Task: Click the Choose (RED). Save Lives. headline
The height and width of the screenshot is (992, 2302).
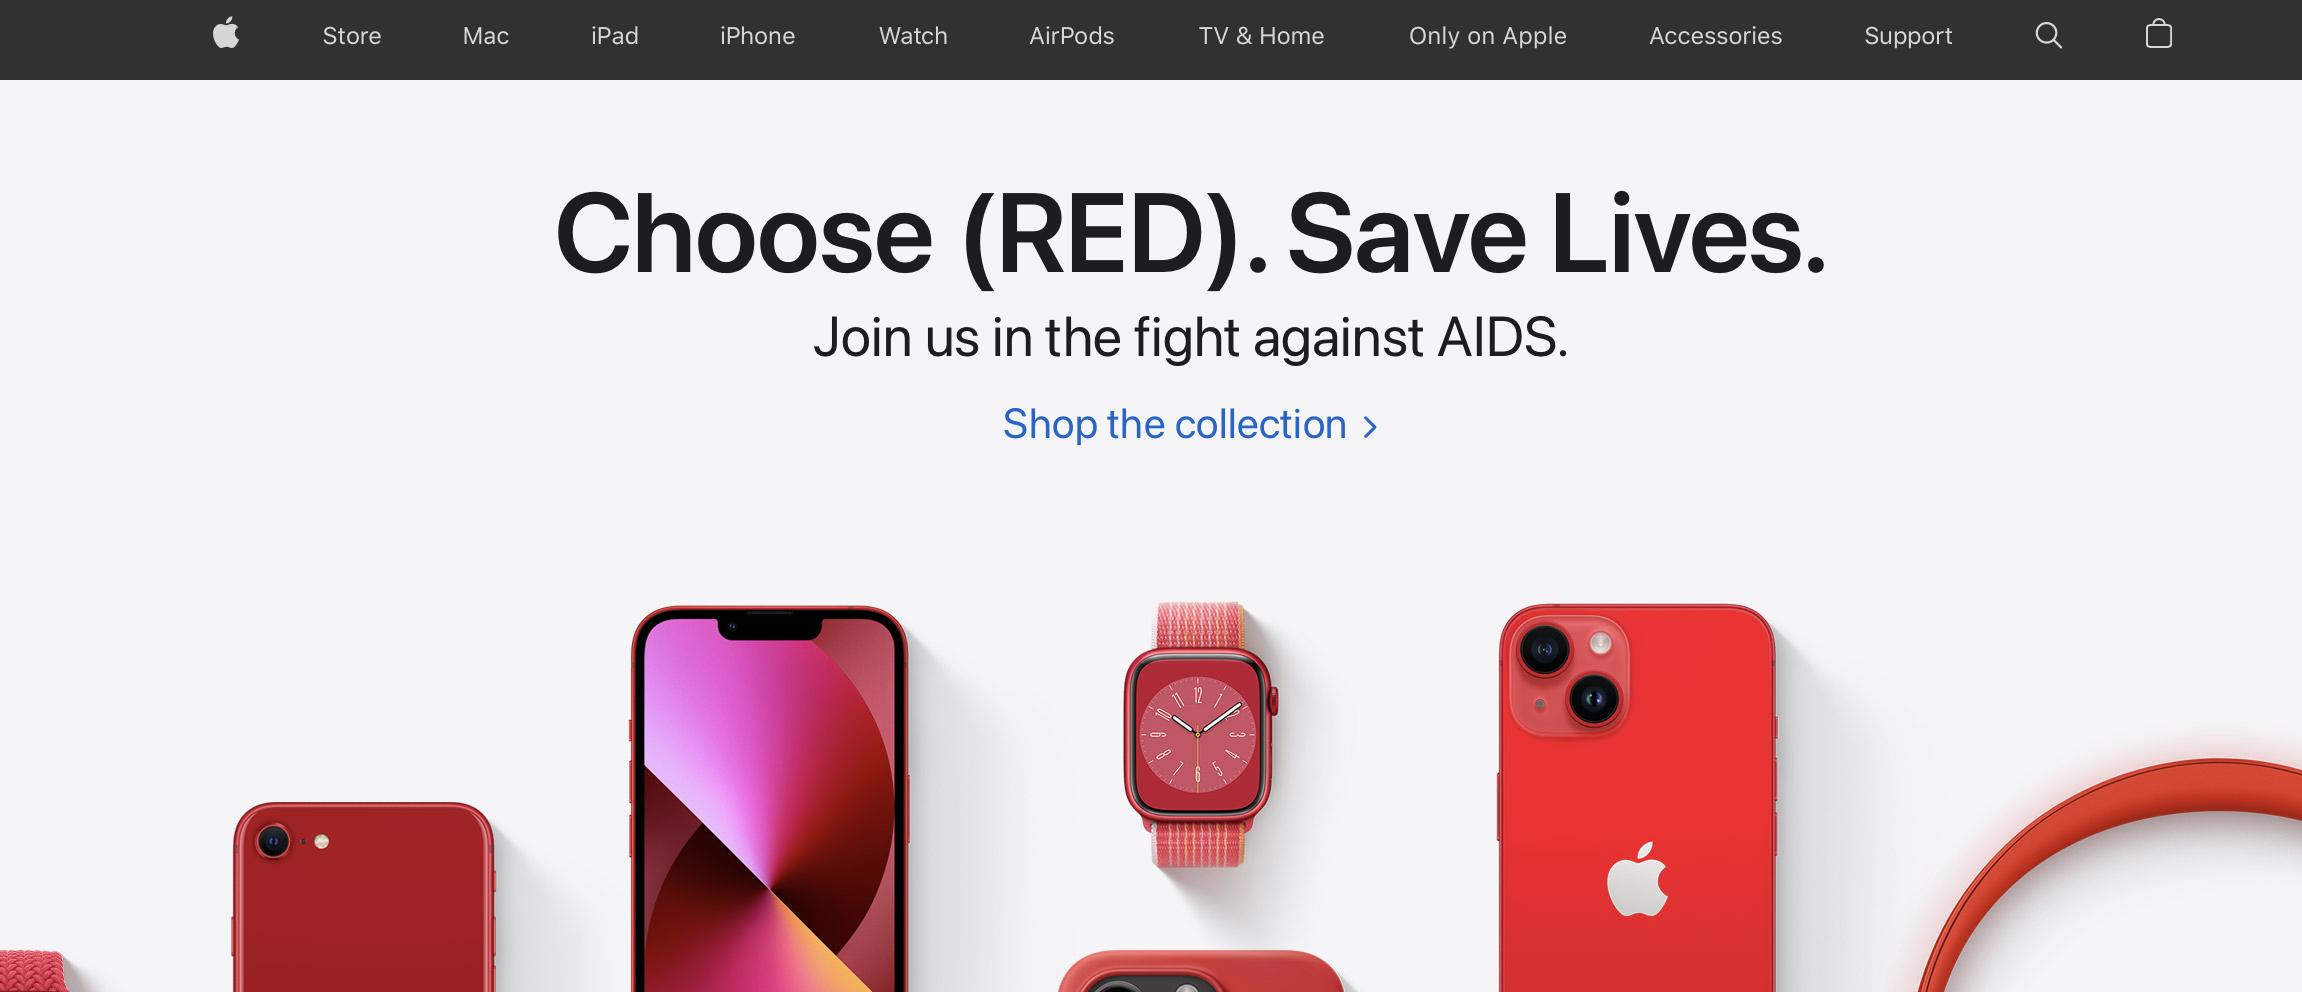Action: (1190, 236)
